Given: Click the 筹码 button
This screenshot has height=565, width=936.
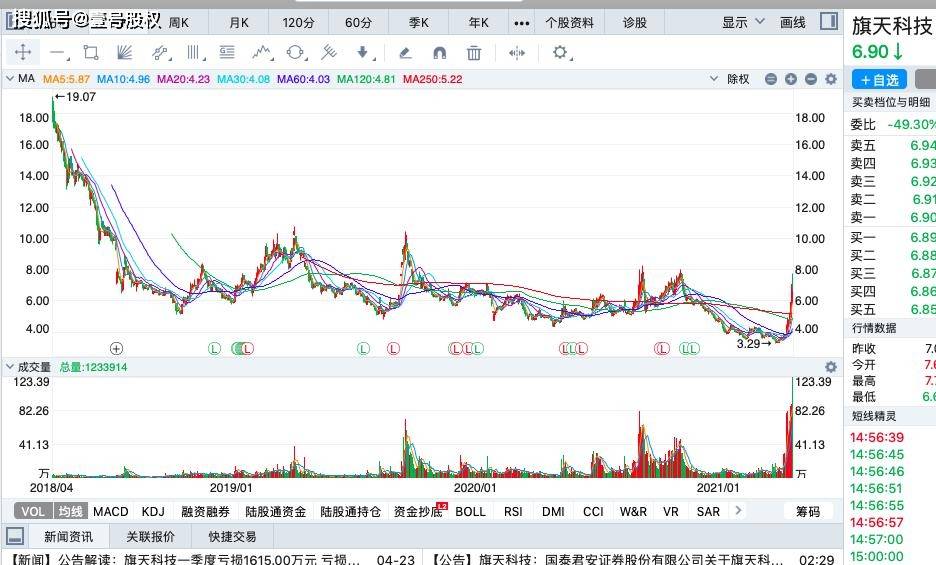Looking at the screenshot, I should click(x=808, y=511).
